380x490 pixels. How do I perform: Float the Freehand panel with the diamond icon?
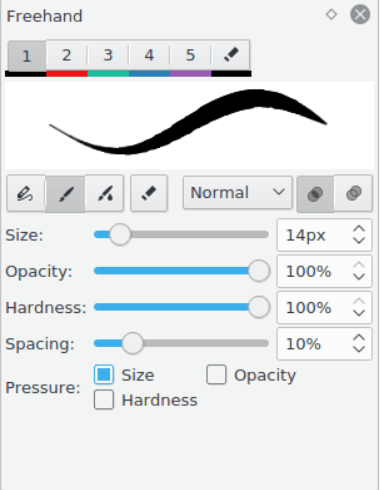coord(331,14)
